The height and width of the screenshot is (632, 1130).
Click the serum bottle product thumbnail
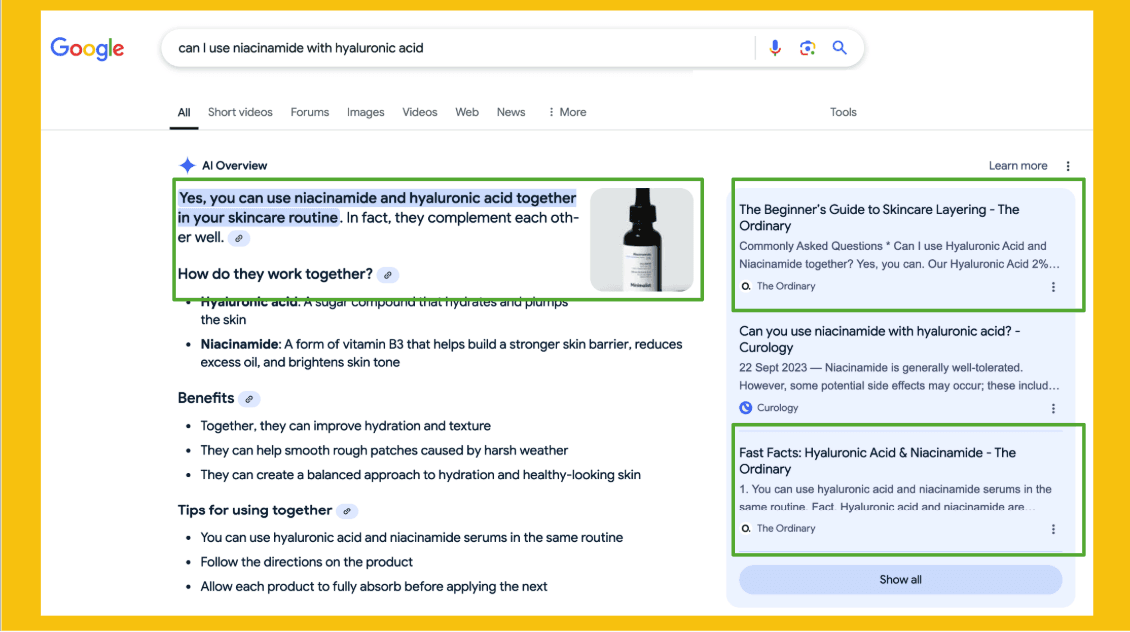click(x=641, y=240)
